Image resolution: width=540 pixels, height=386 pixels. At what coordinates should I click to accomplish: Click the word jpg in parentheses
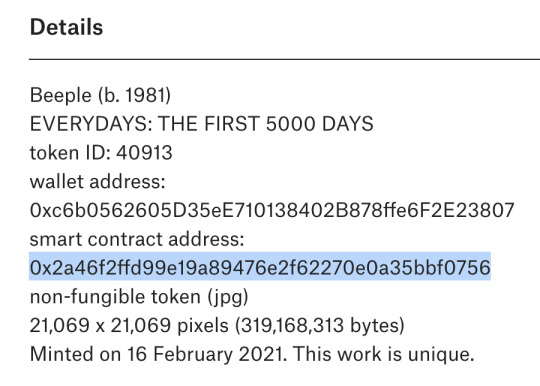click(228, 298)
